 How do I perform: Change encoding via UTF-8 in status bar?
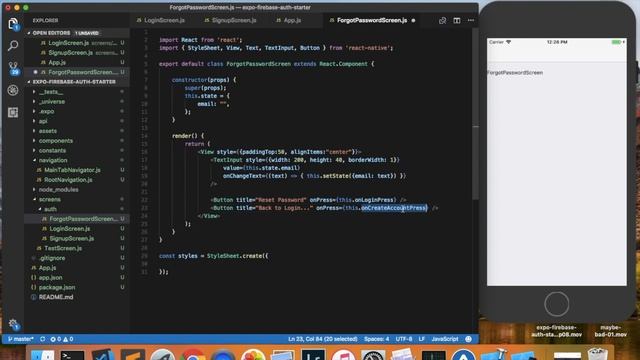[x=404, y=339]
